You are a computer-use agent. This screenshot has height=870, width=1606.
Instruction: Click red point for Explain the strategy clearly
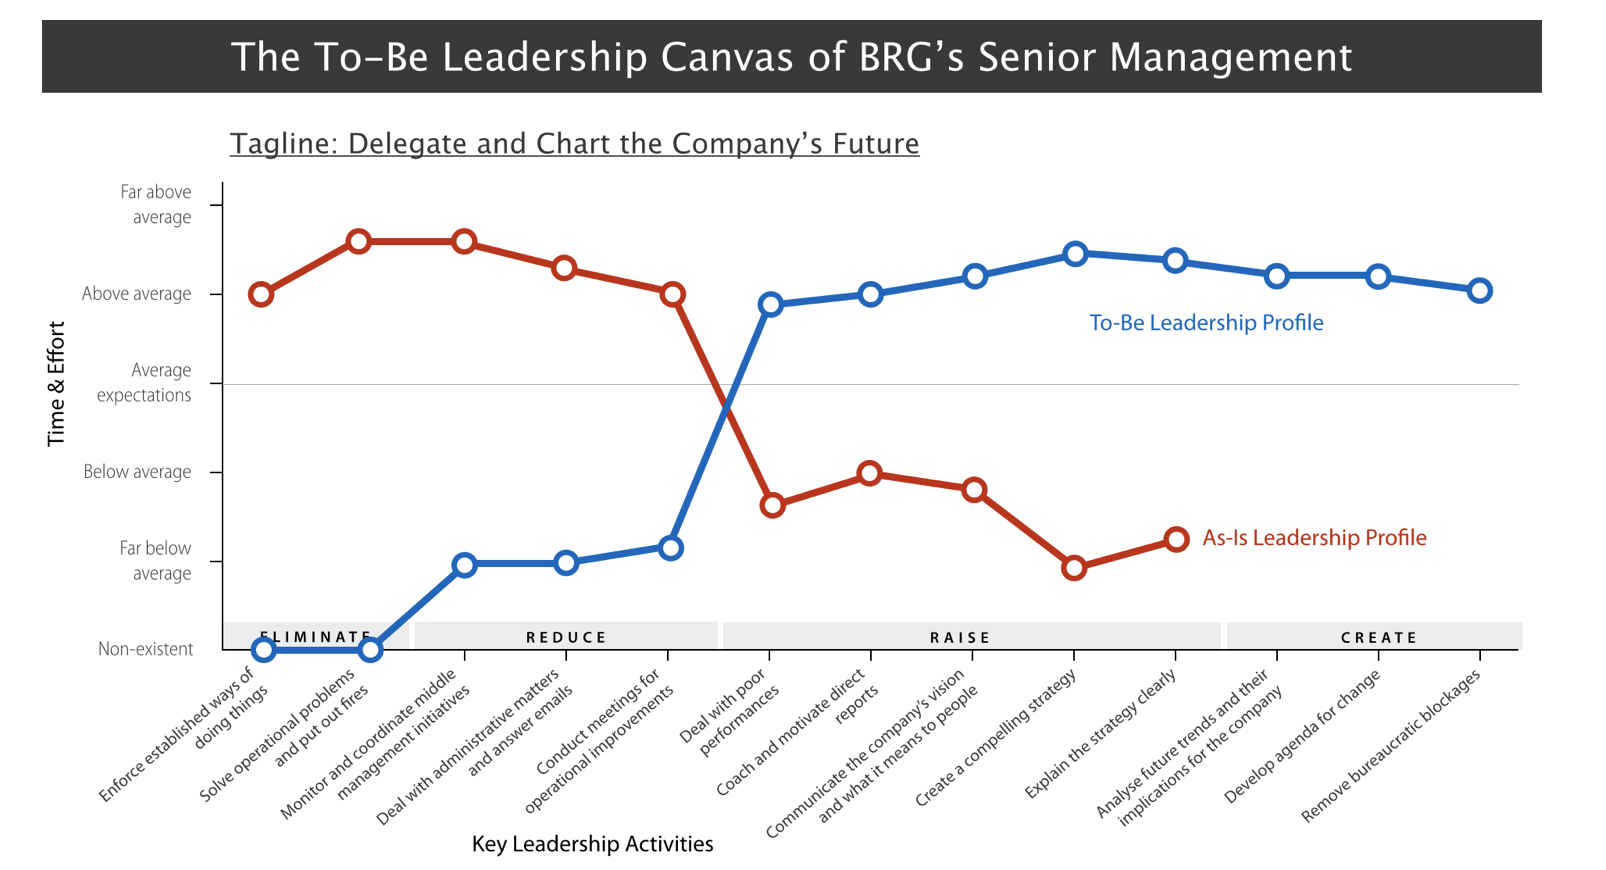pos(1177,540)
